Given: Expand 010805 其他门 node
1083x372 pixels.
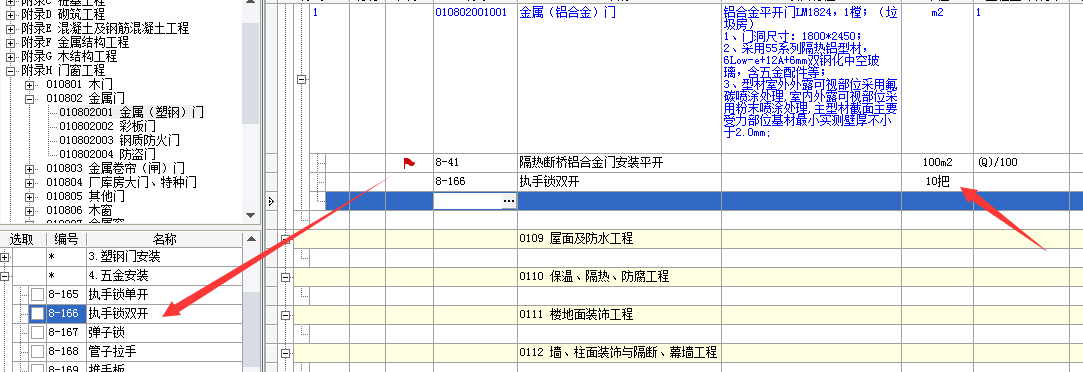Looking at the screenshot, I should click(x=30, y=196).
